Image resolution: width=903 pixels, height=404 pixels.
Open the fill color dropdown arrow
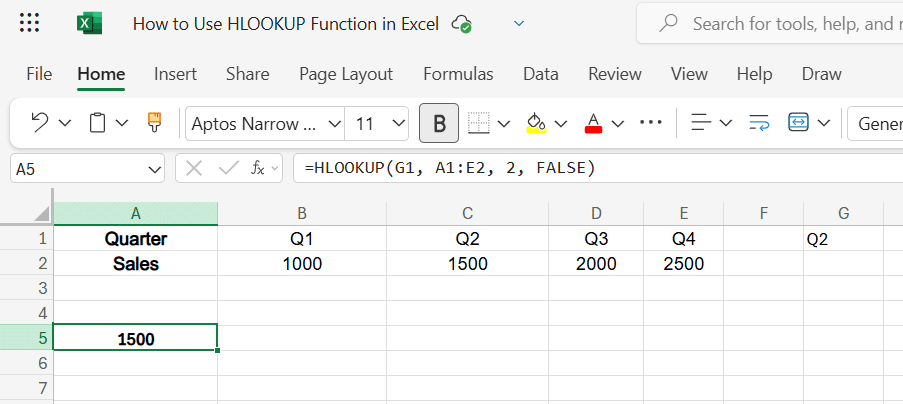click(560, 124)
